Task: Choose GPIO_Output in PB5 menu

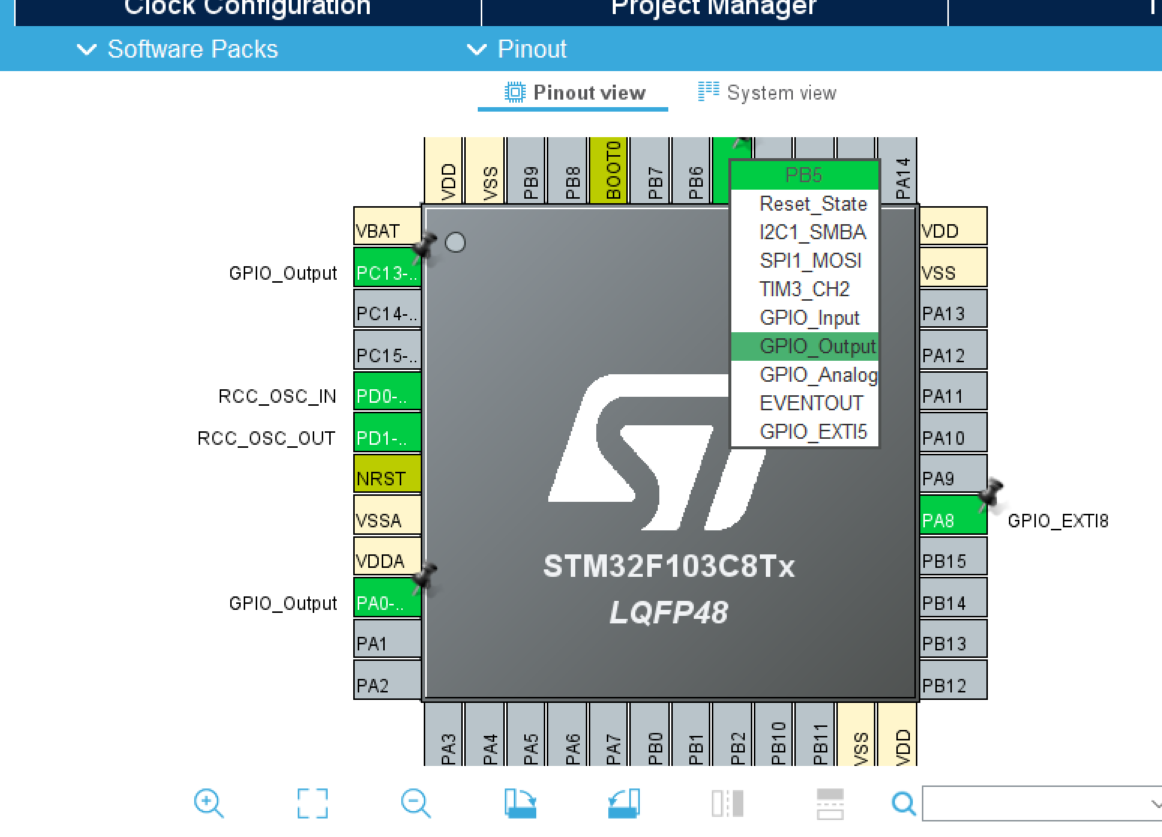Action: tap(805, 346)
